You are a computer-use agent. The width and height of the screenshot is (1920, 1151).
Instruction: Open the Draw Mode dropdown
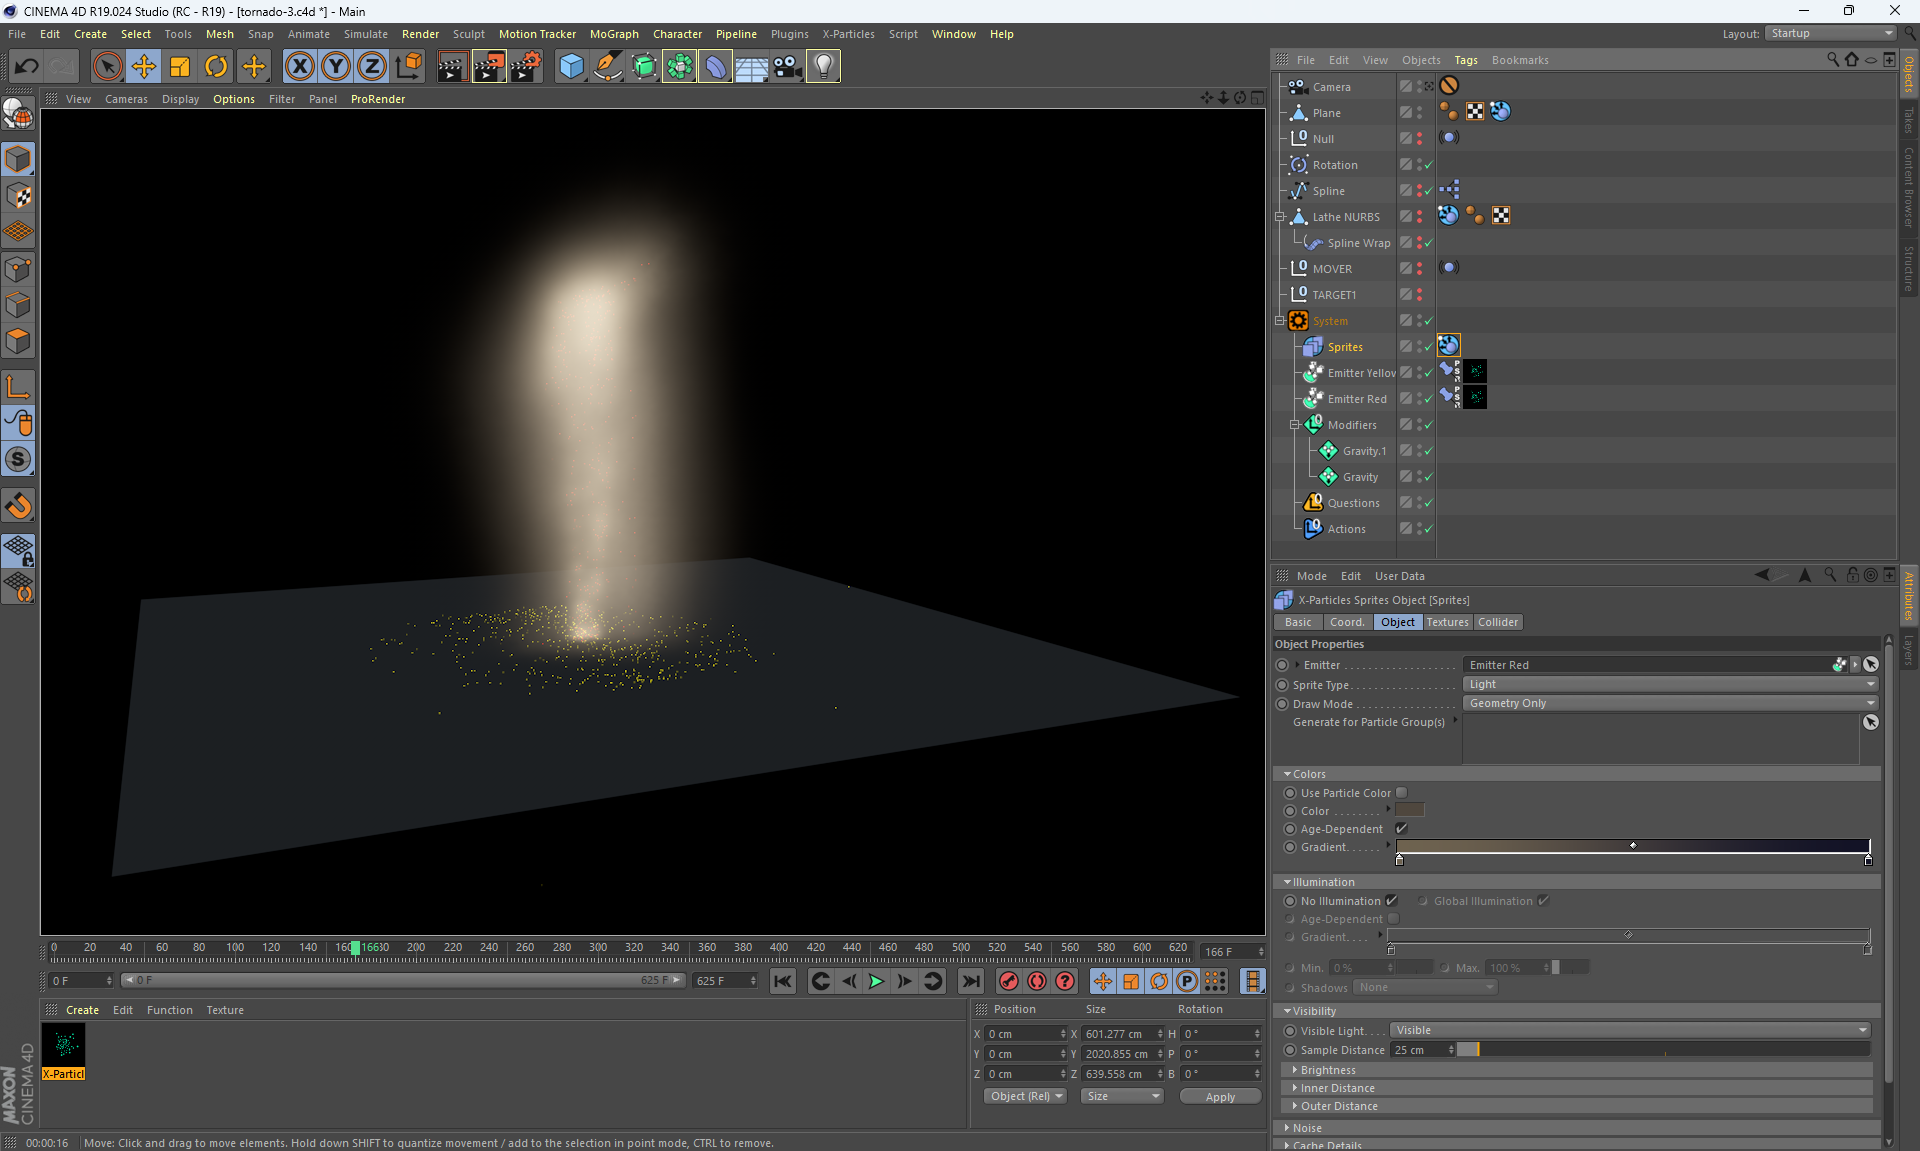(x=1669, y=704)
